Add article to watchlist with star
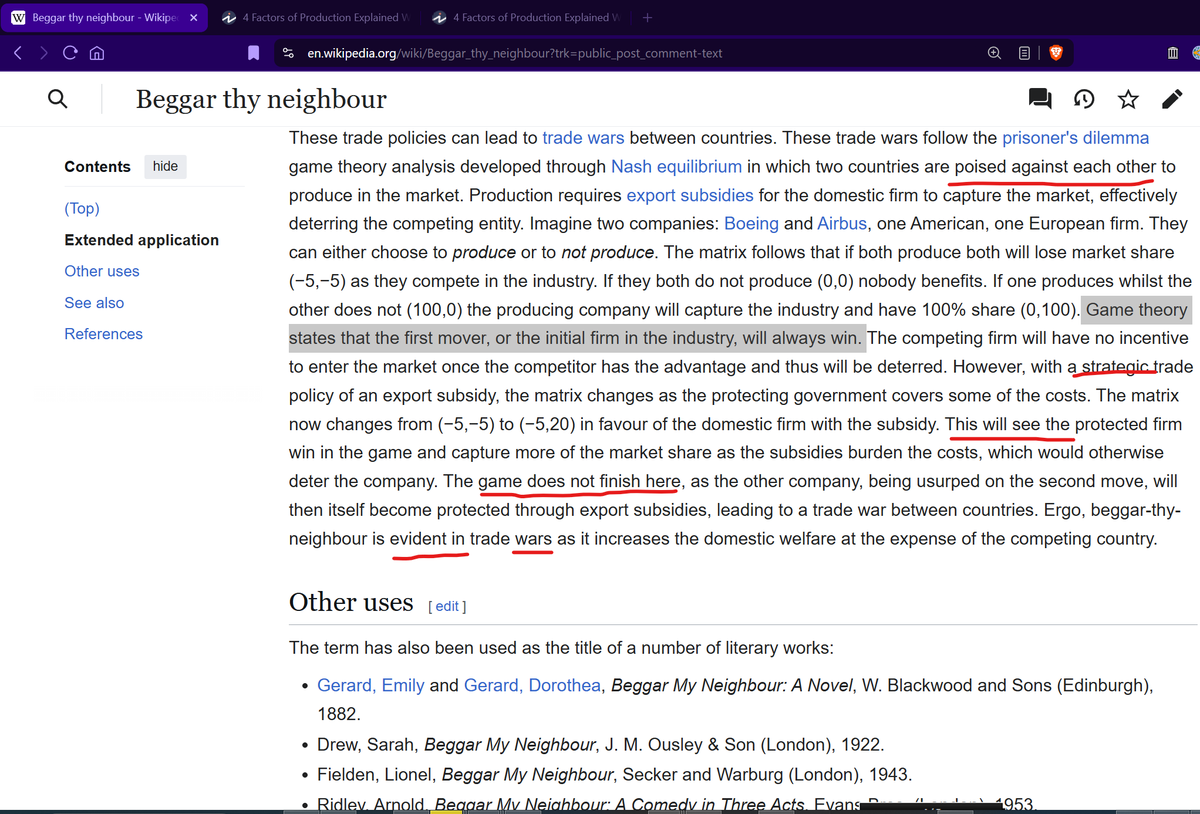This screenshot has width=1200, height=814. coord(1128,98)
